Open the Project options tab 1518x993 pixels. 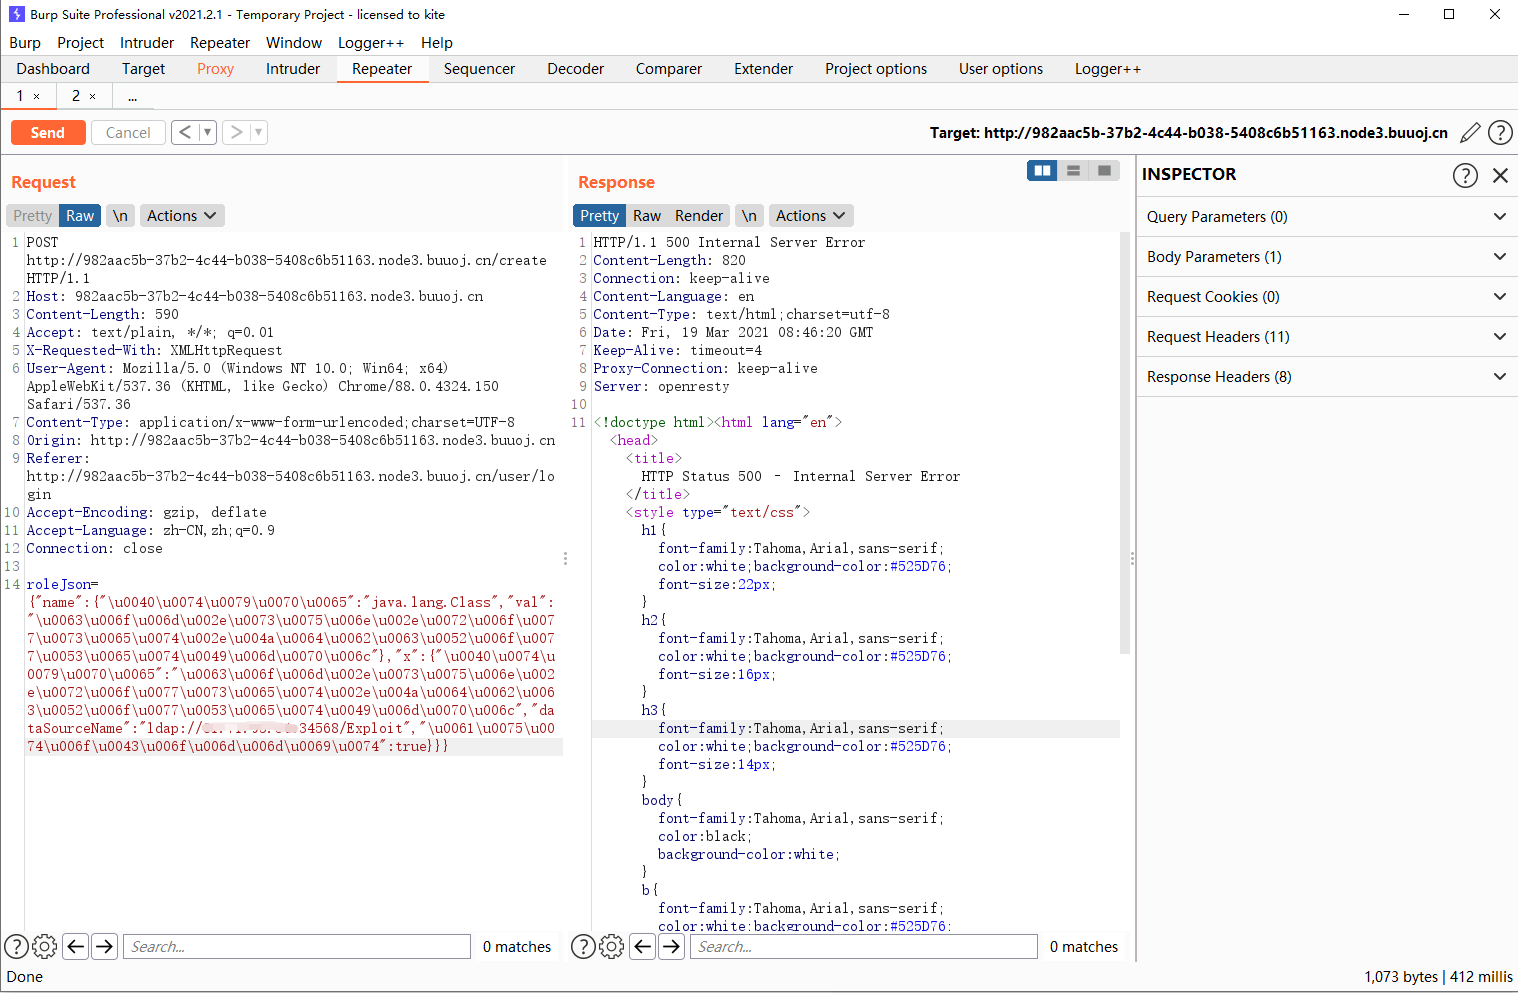[x=876, y=69]
